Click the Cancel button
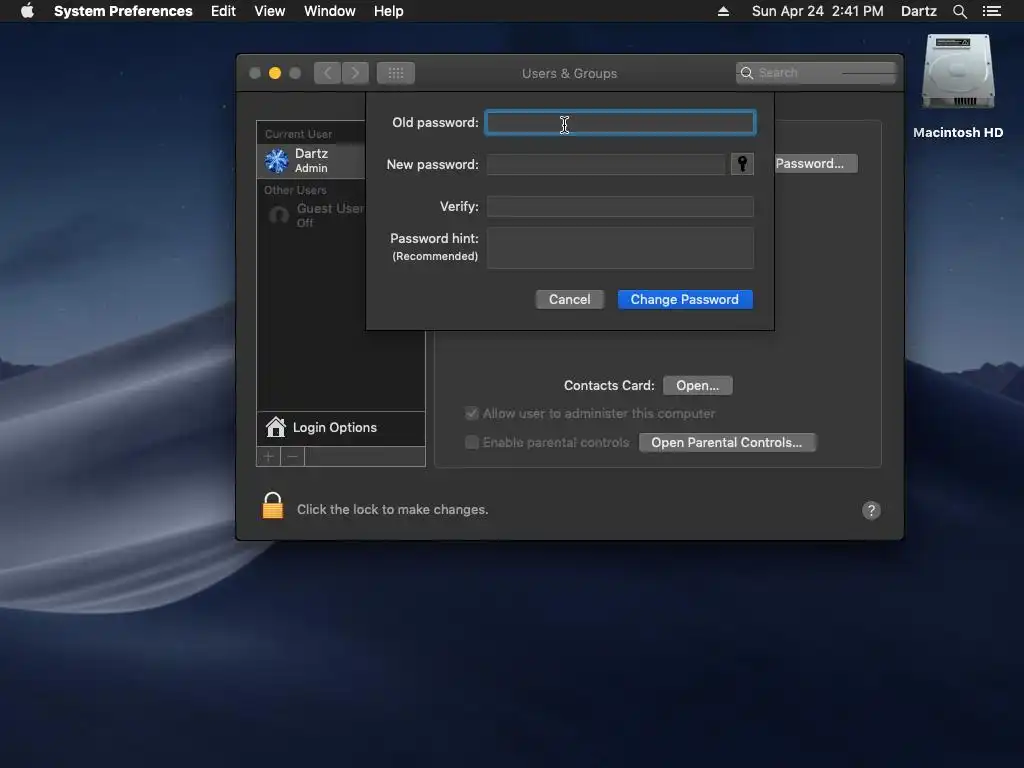This screenshot has height=768, width=1024. pyautogui.click(x=569, y=299)
